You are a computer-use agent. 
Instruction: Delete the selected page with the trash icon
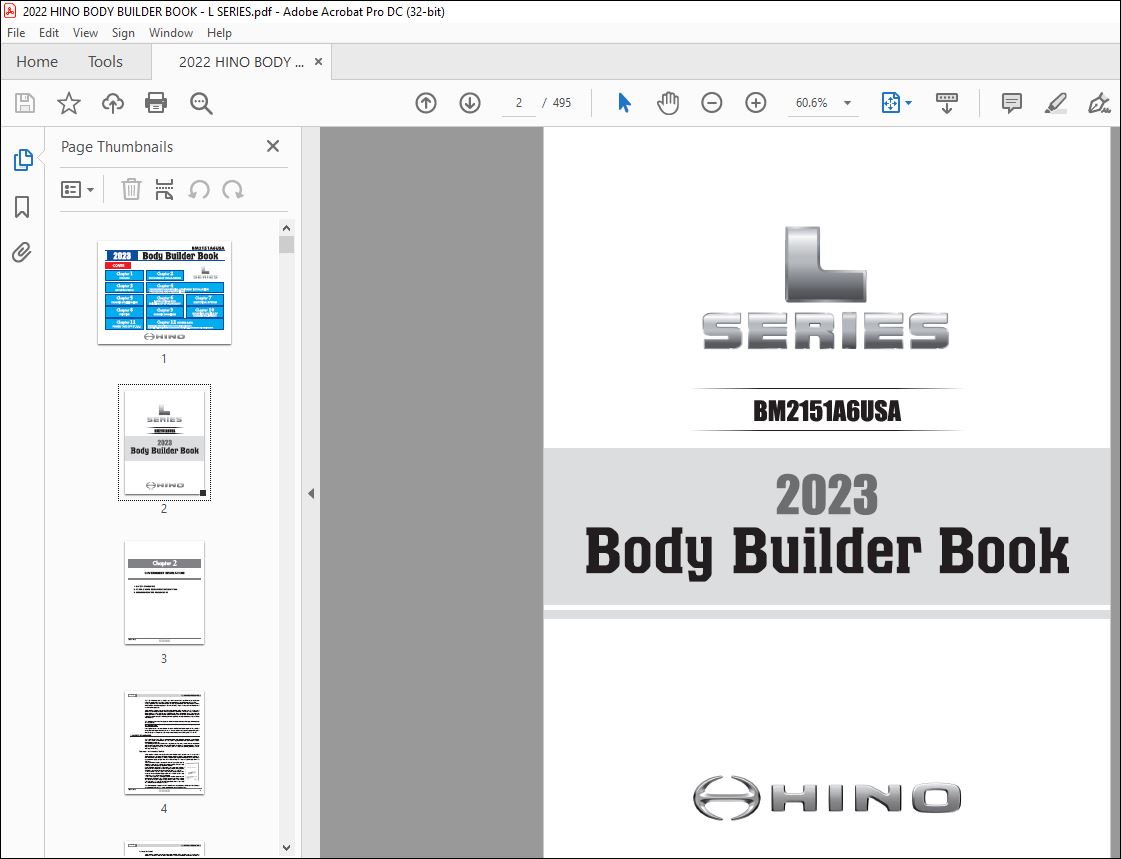point(131,189)
